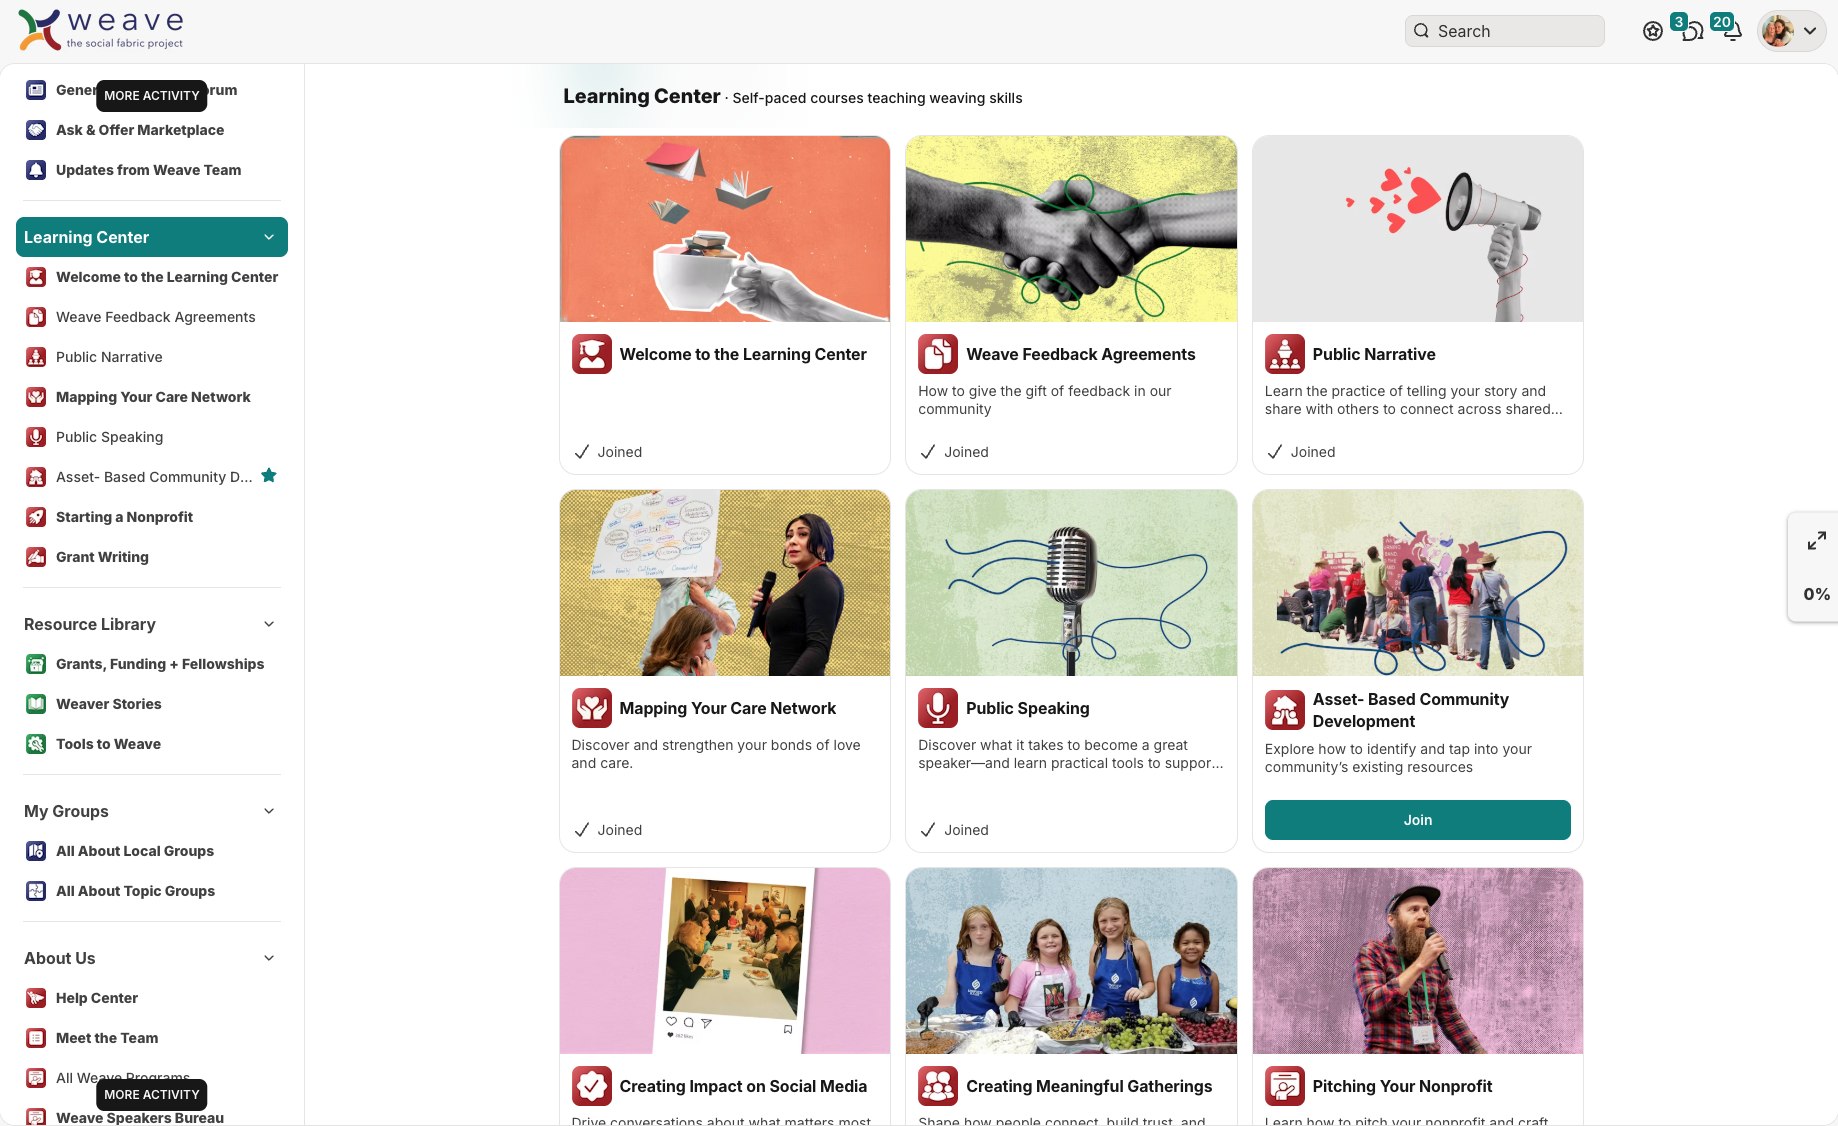Screen dimensions: 1838x1126
Task: Click the Creating Impact on Social Media icon
Action: click(592, 1086)
